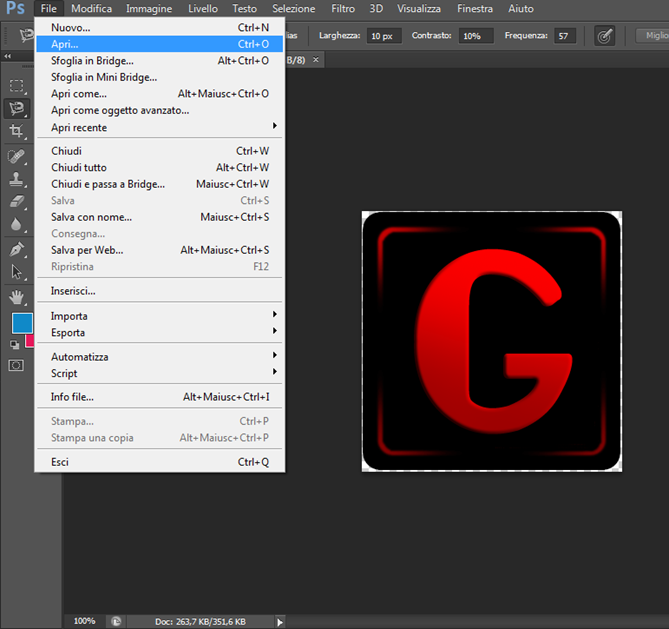The width and height of the screenshot is (669, 629).
Task: Choose Apri come oggetto avanzato...
Action: [x=159, y=110]
